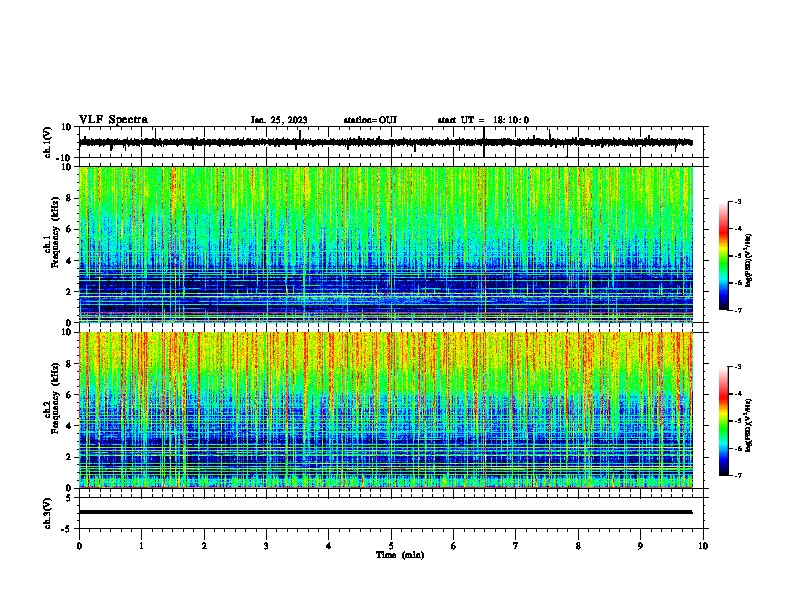The height and width of the screenshot is (612, 792).
Task: Click time-axis tick label "9"
Action: [x=640, y=546]
